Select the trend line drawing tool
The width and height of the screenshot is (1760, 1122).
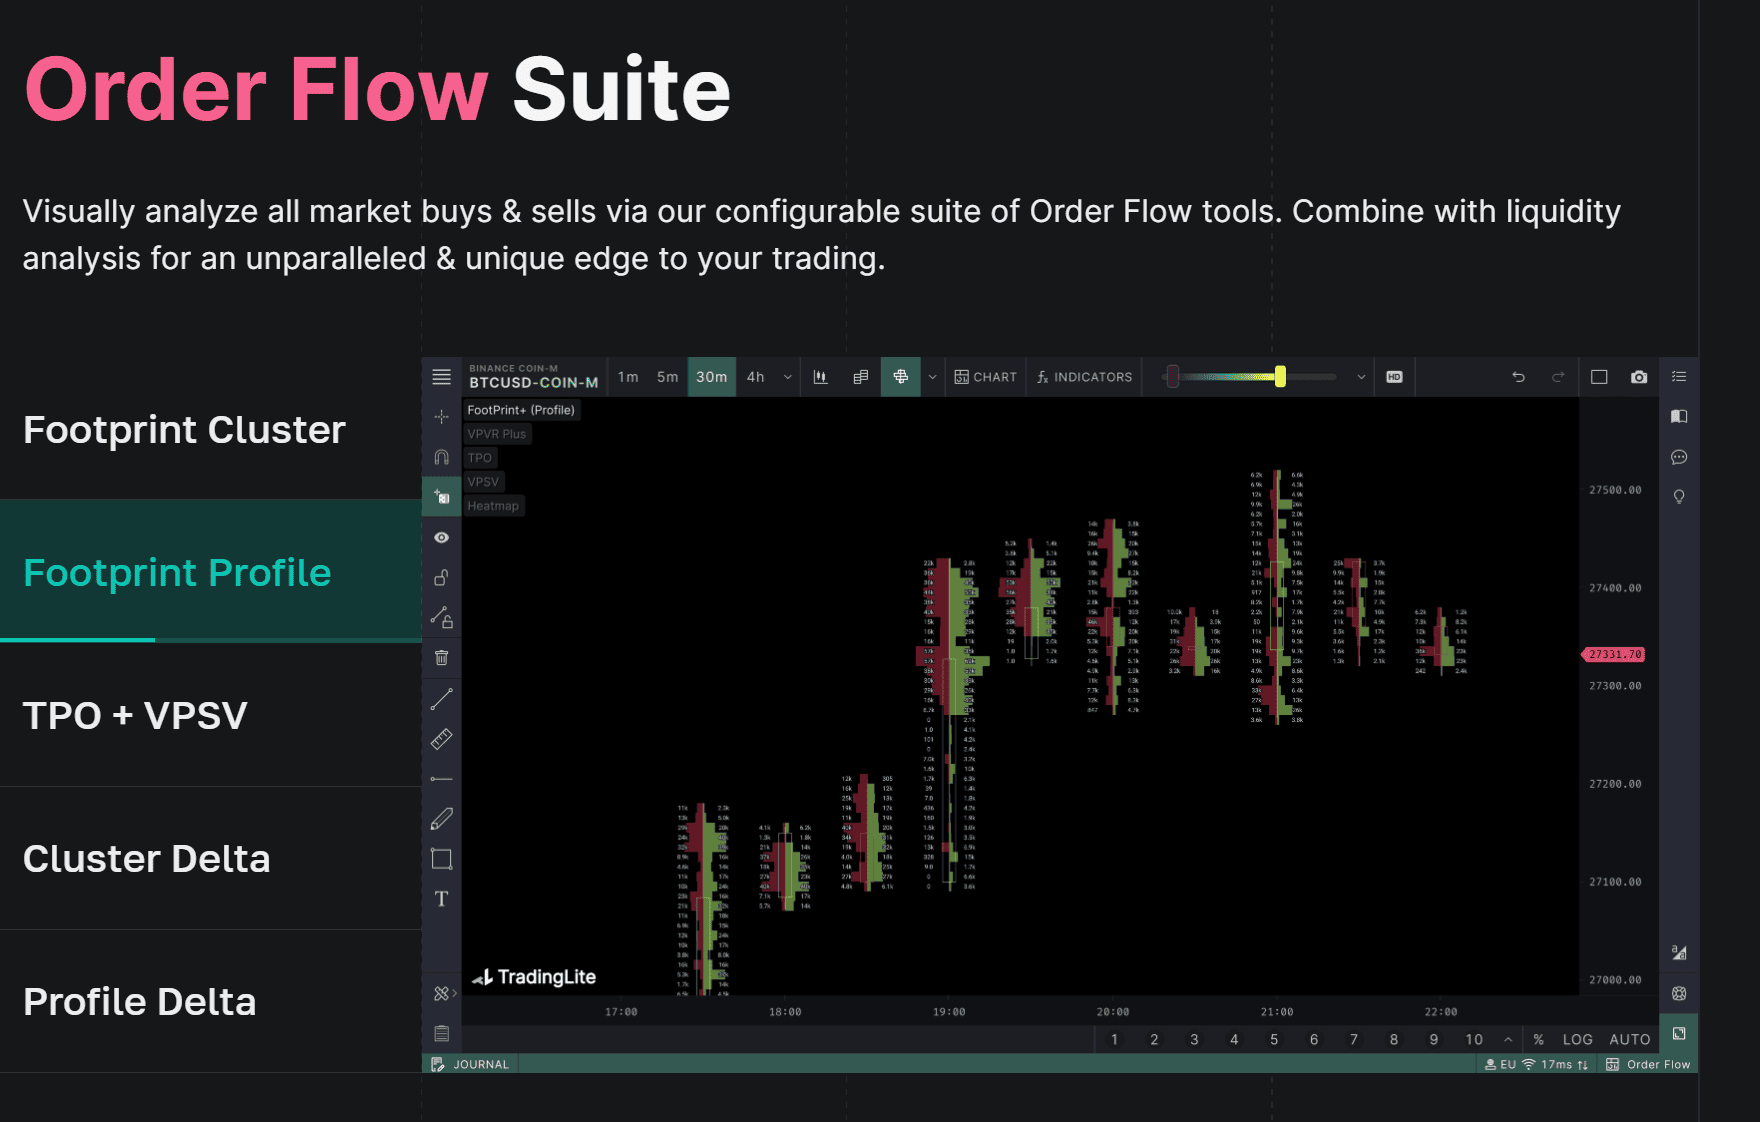(441, 699)
